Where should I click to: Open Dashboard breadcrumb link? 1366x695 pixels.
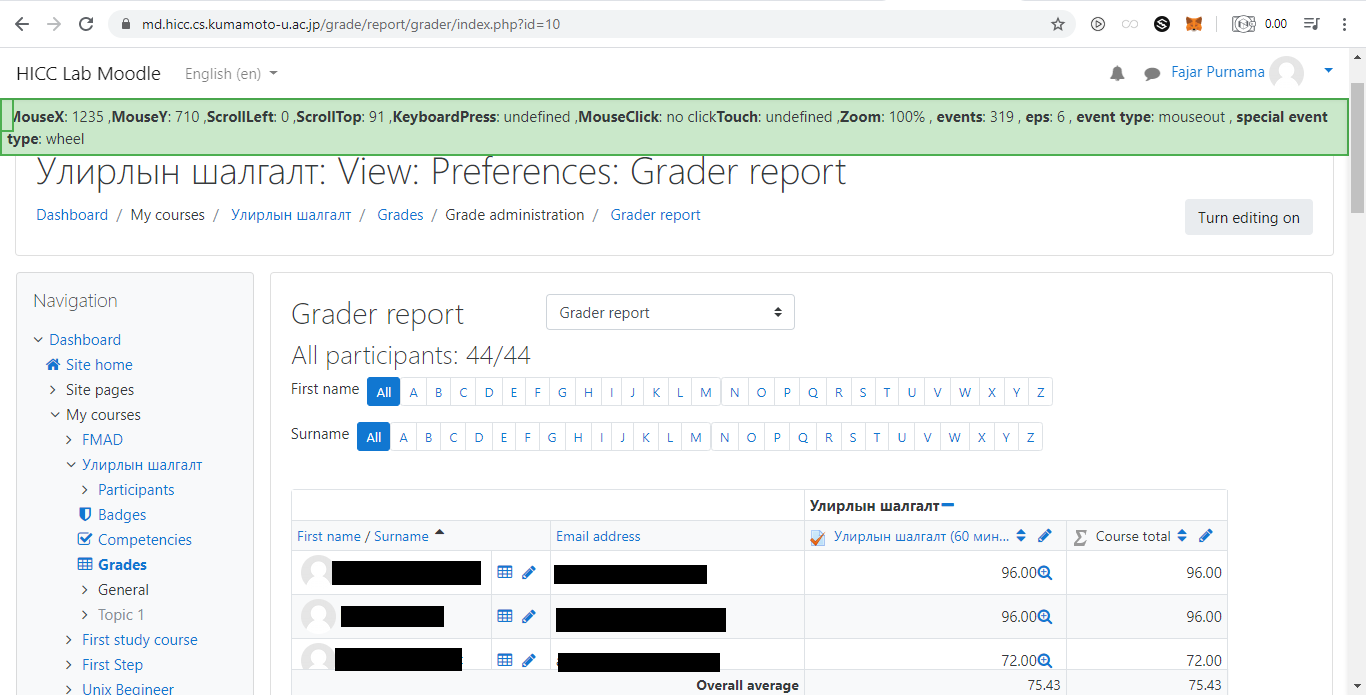72,215
